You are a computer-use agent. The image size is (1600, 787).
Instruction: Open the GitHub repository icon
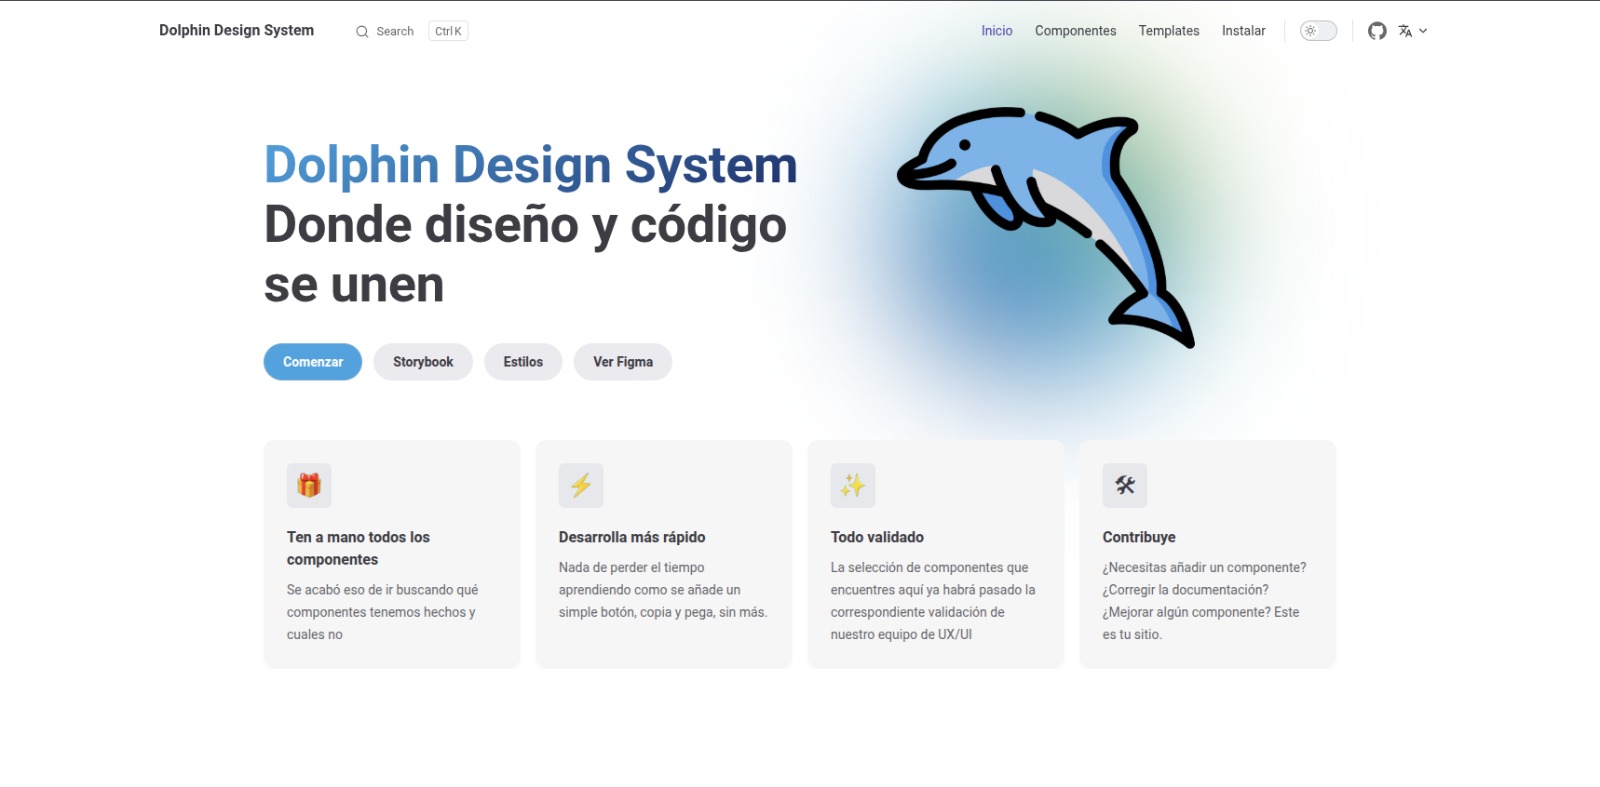1377,31
